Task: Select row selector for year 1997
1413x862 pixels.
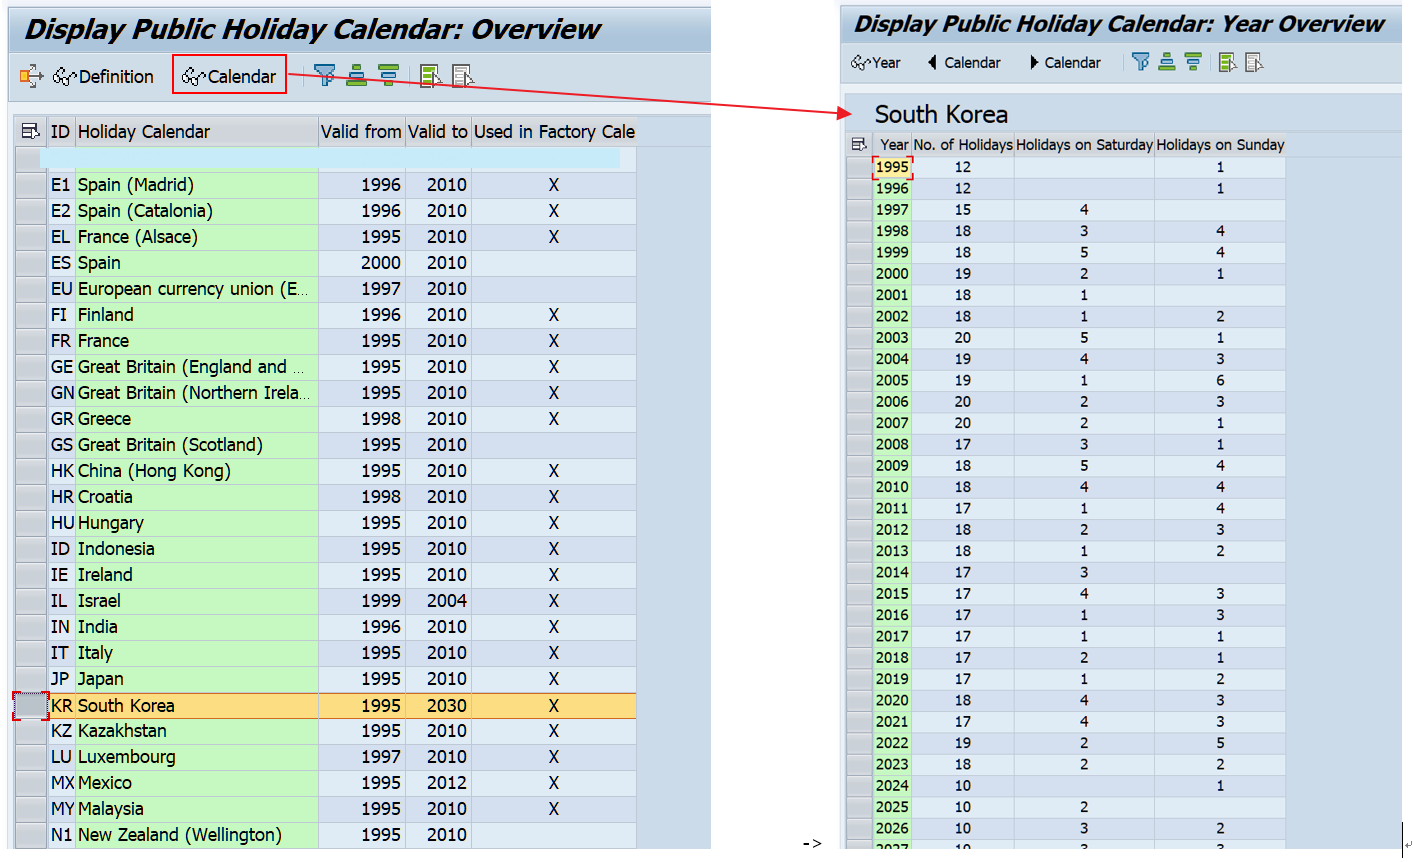Action: [859, 209]
